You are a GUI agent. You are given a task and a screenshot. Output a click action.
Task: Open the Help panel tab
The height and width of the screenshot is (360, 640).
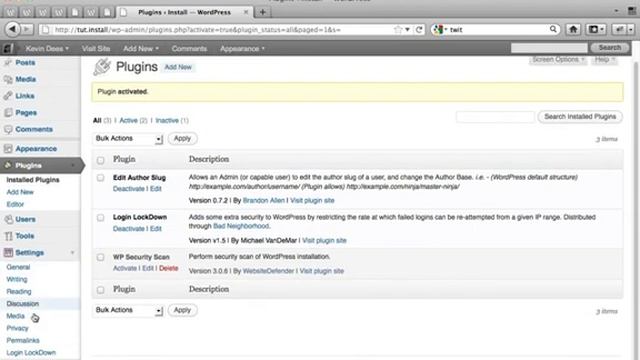[604, 60]
